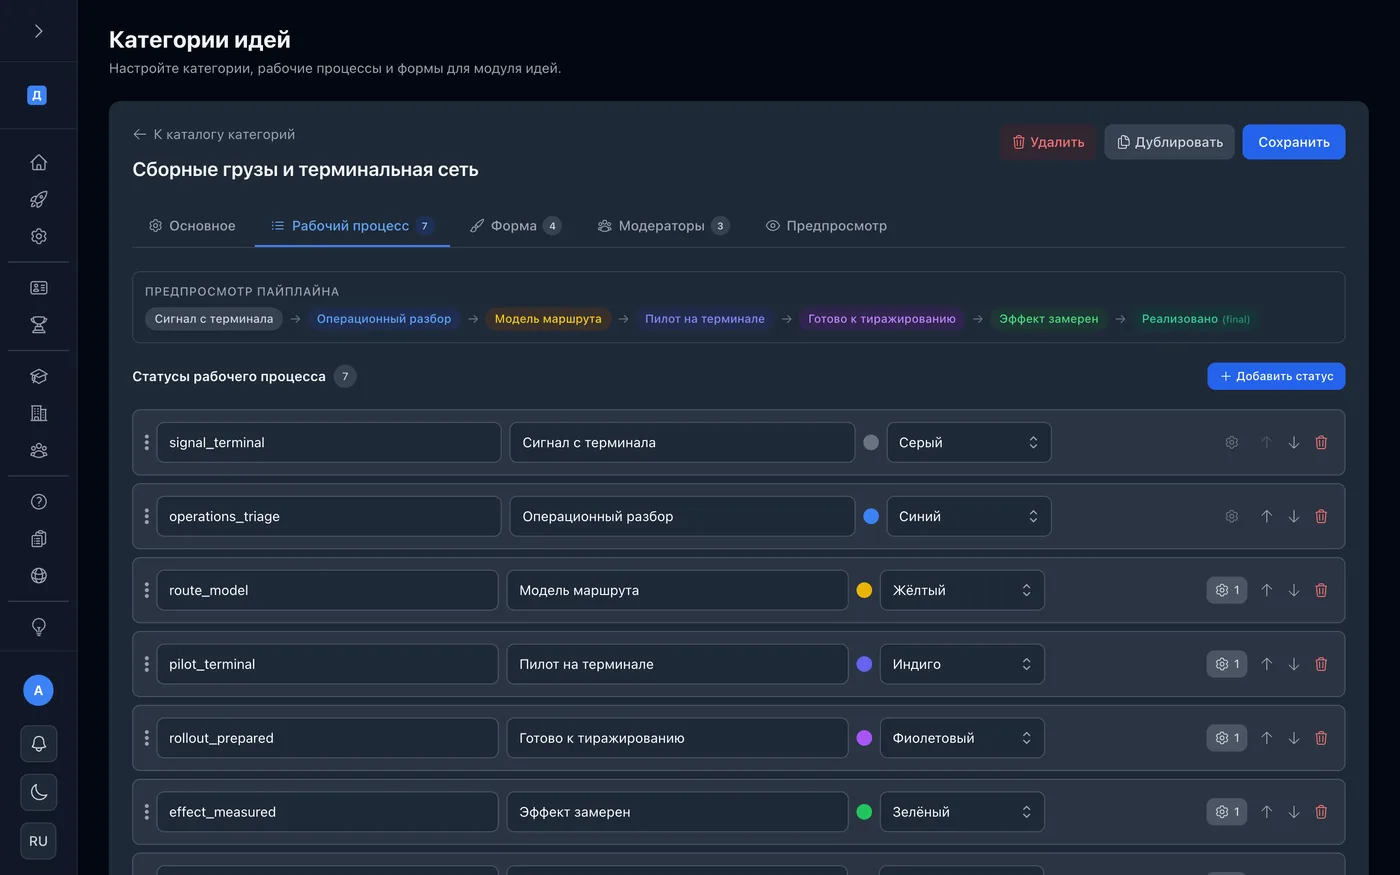
Task: Click pipeline chip Модель маршрута
Action: click(548, 319)
